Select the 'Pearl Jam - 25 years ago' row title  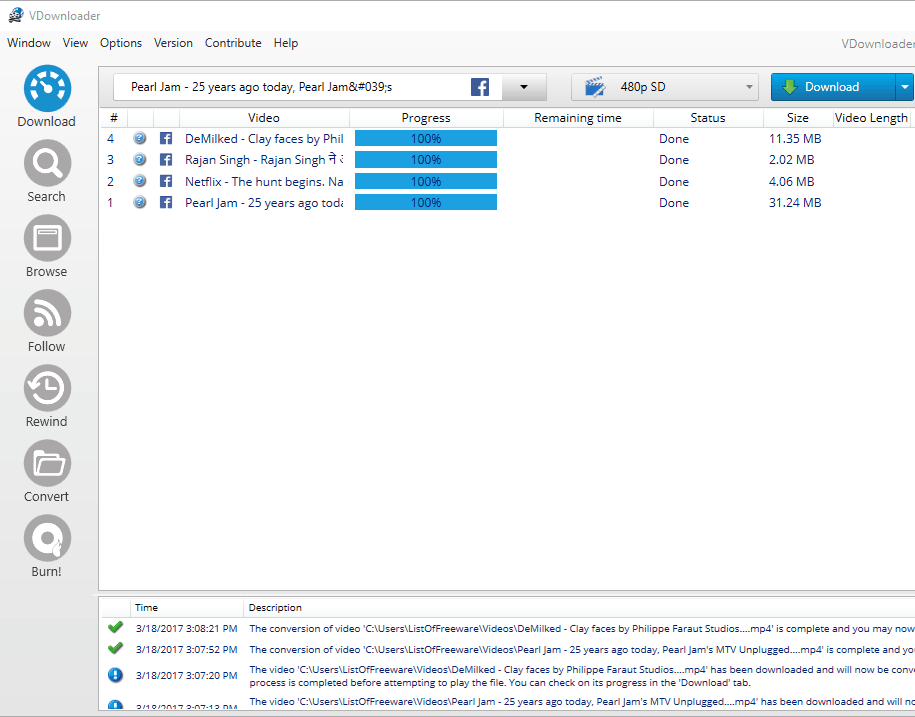pos(264,203)
